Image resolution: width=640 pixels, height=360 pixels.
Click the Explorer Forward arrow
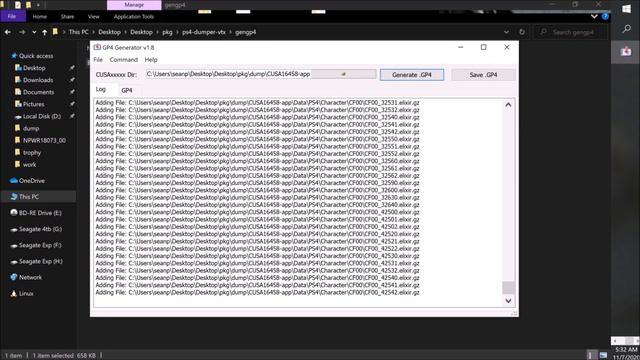click(x=22, y=32)
